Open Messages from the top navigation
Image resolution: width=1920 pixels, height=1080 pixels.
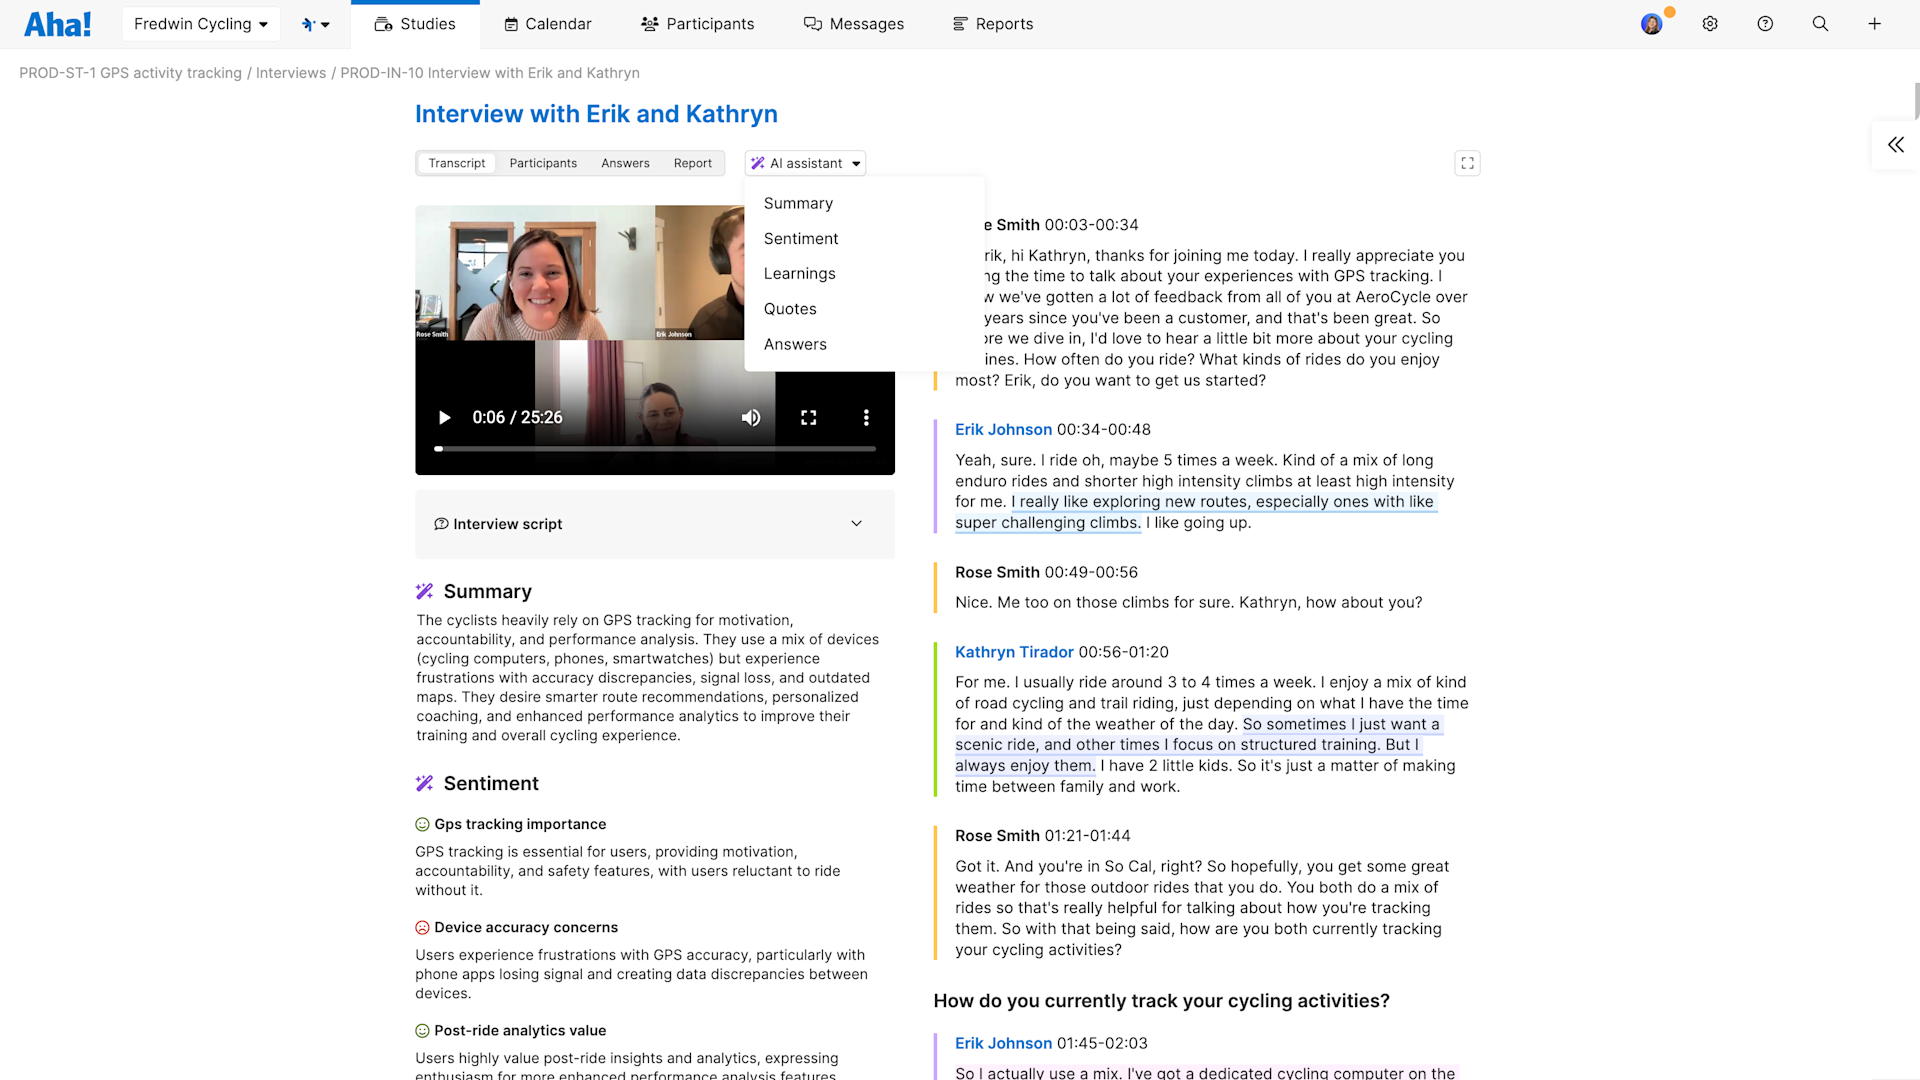click(x=853, y=23)
